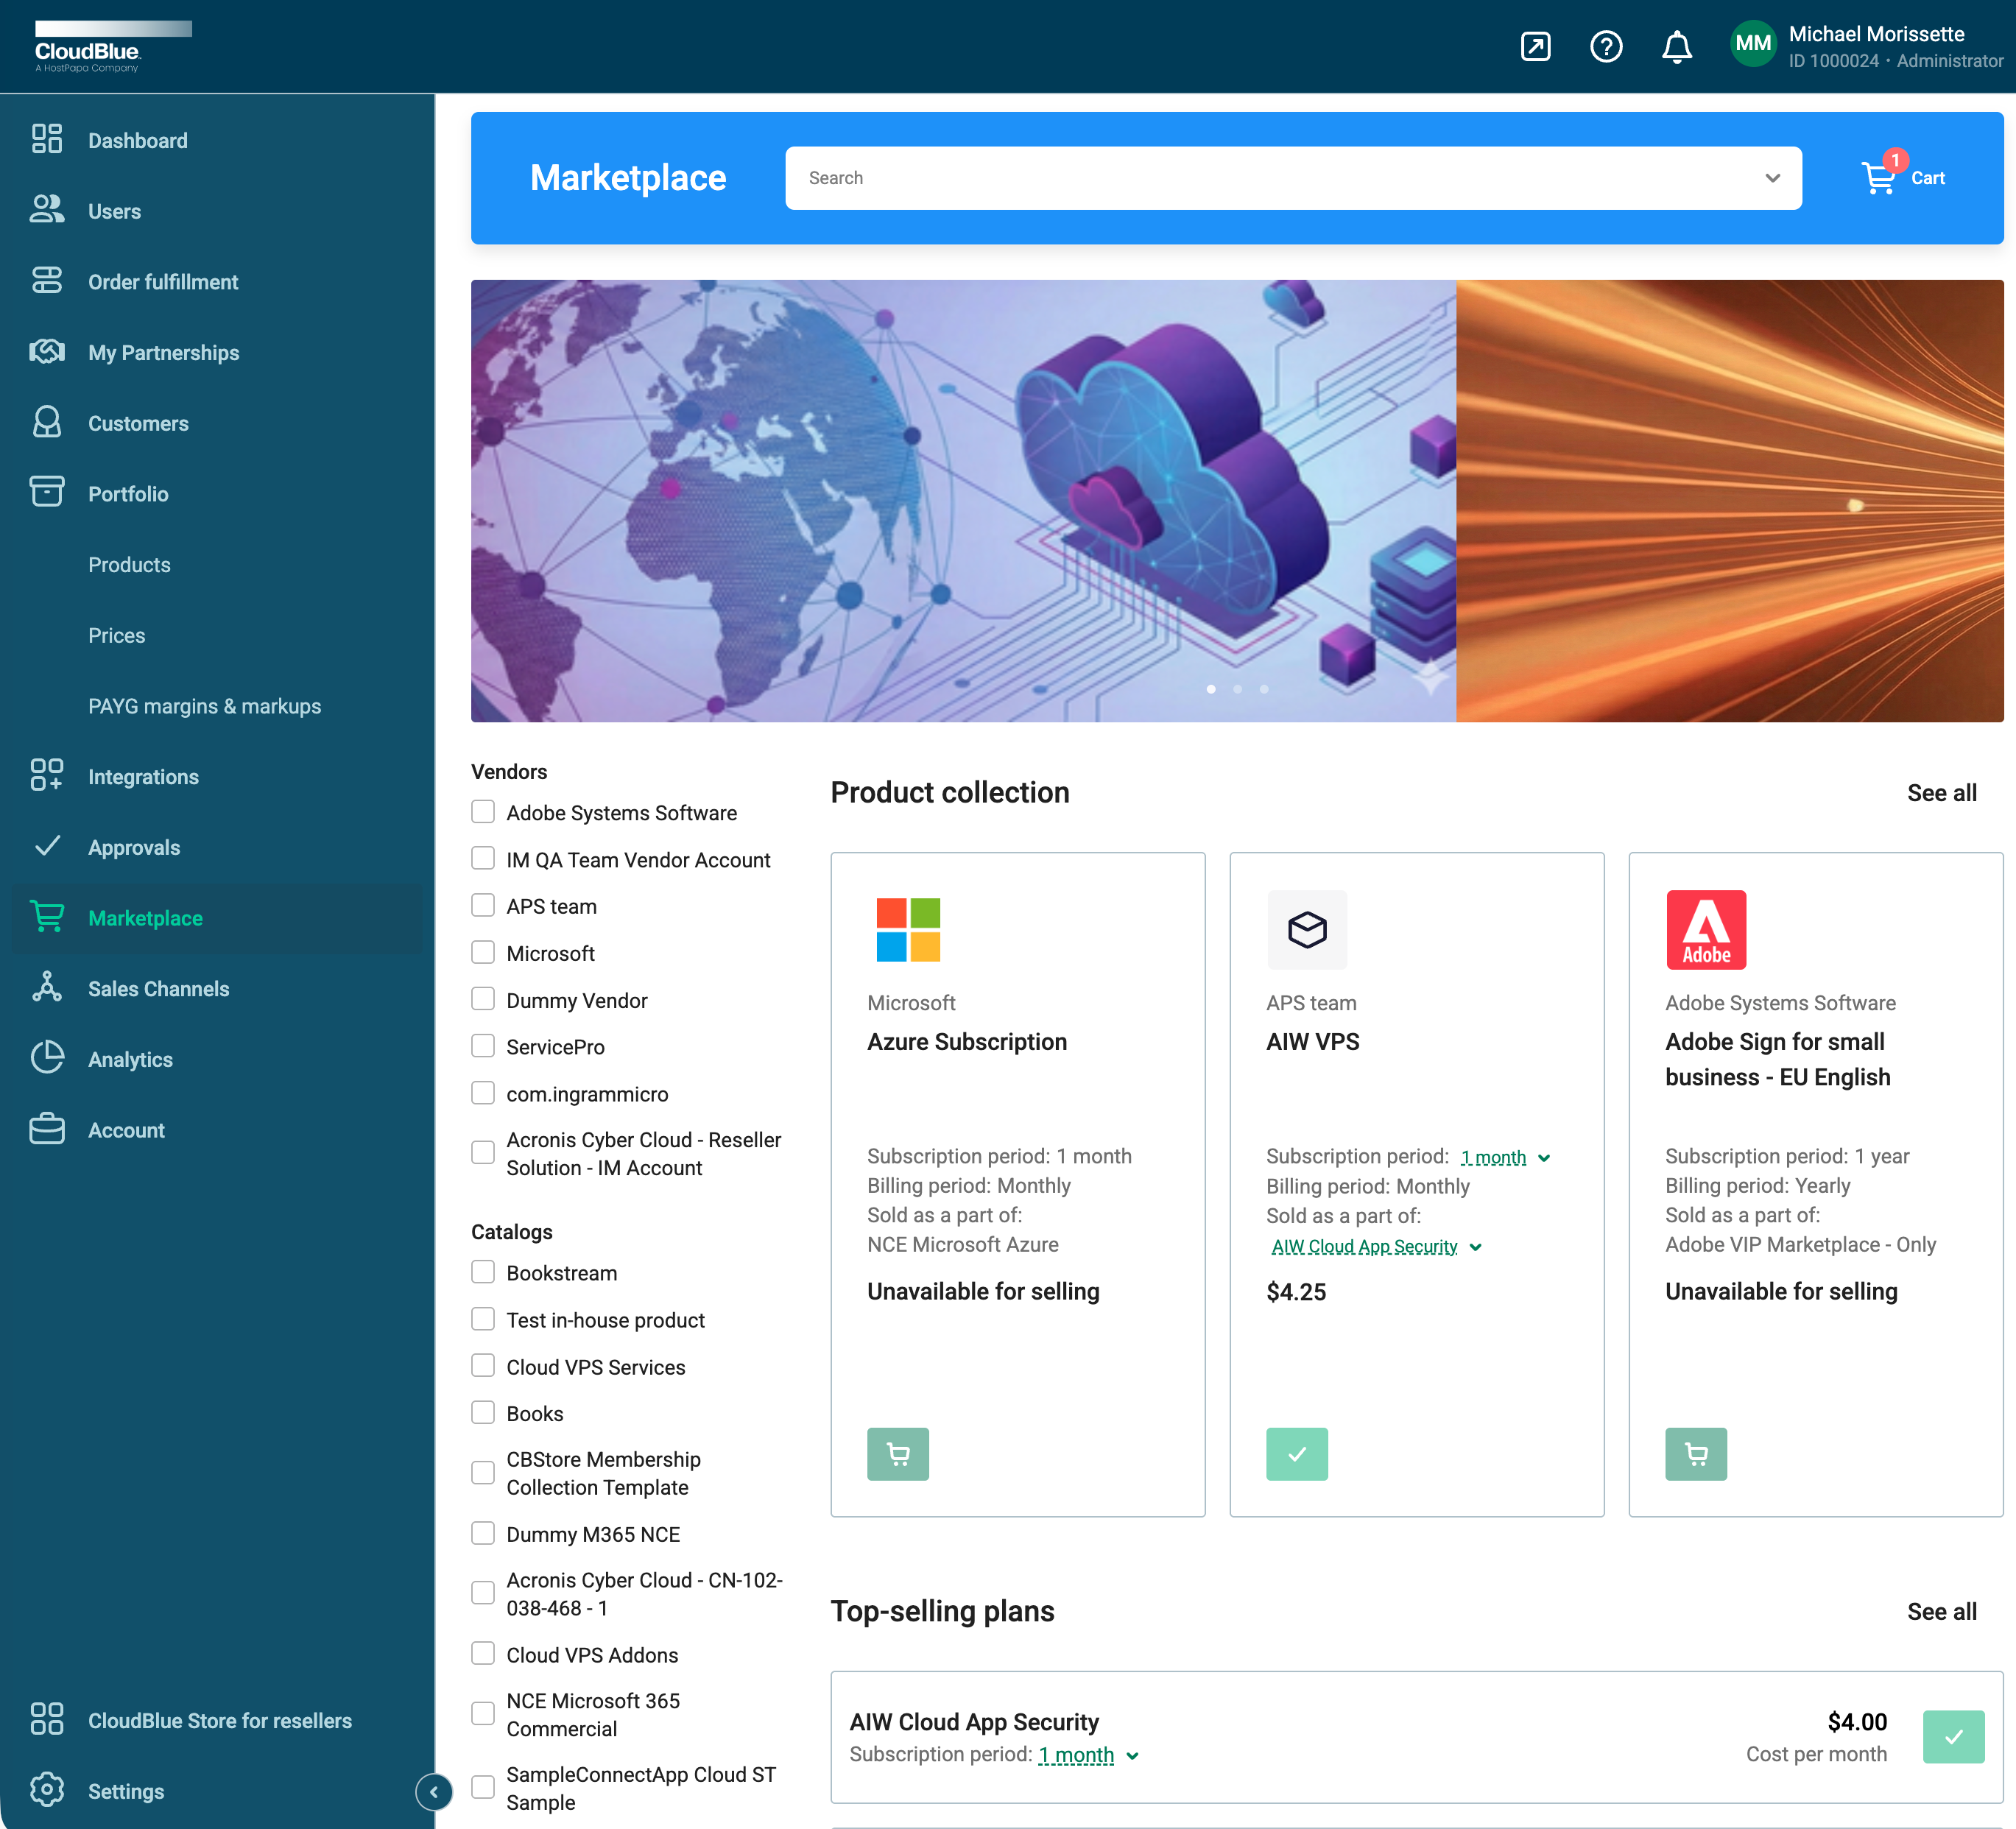2016x1829 pixels.
Task: Click the help question mark icon
Action: click(x=1606, y=47)
